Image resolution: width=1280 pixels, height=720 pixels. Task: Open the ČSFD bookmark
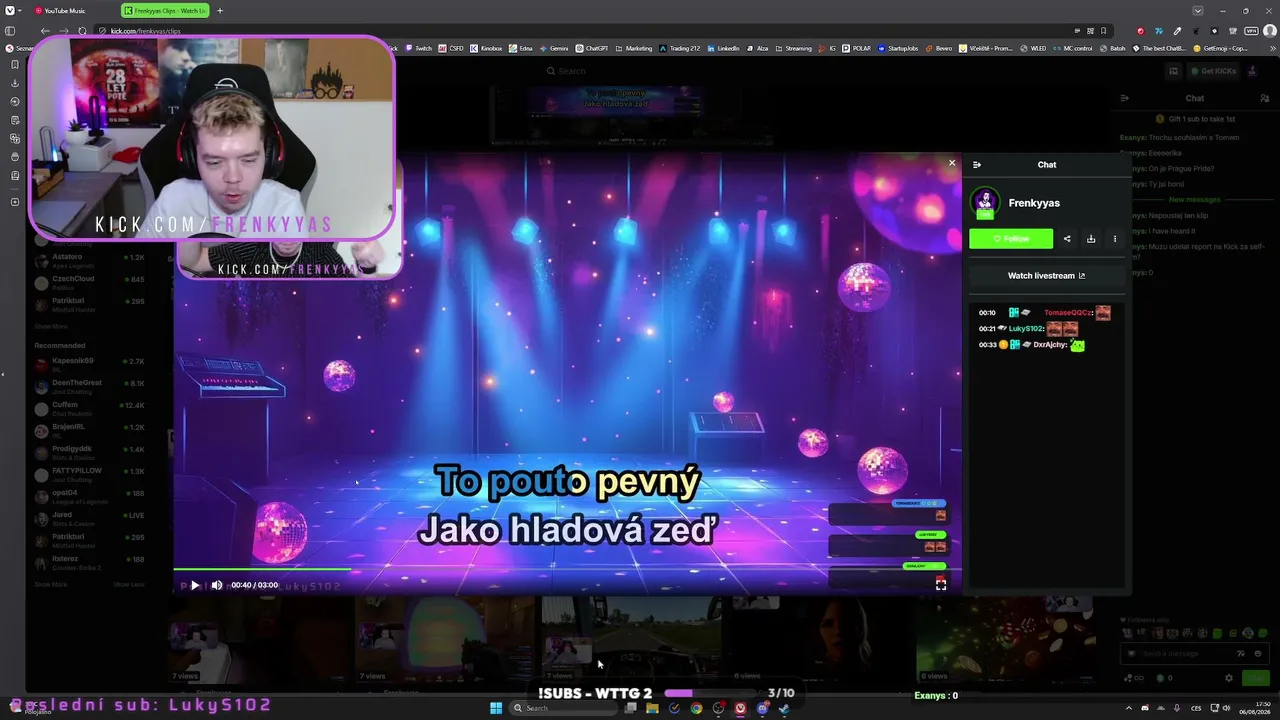[453, 48]
